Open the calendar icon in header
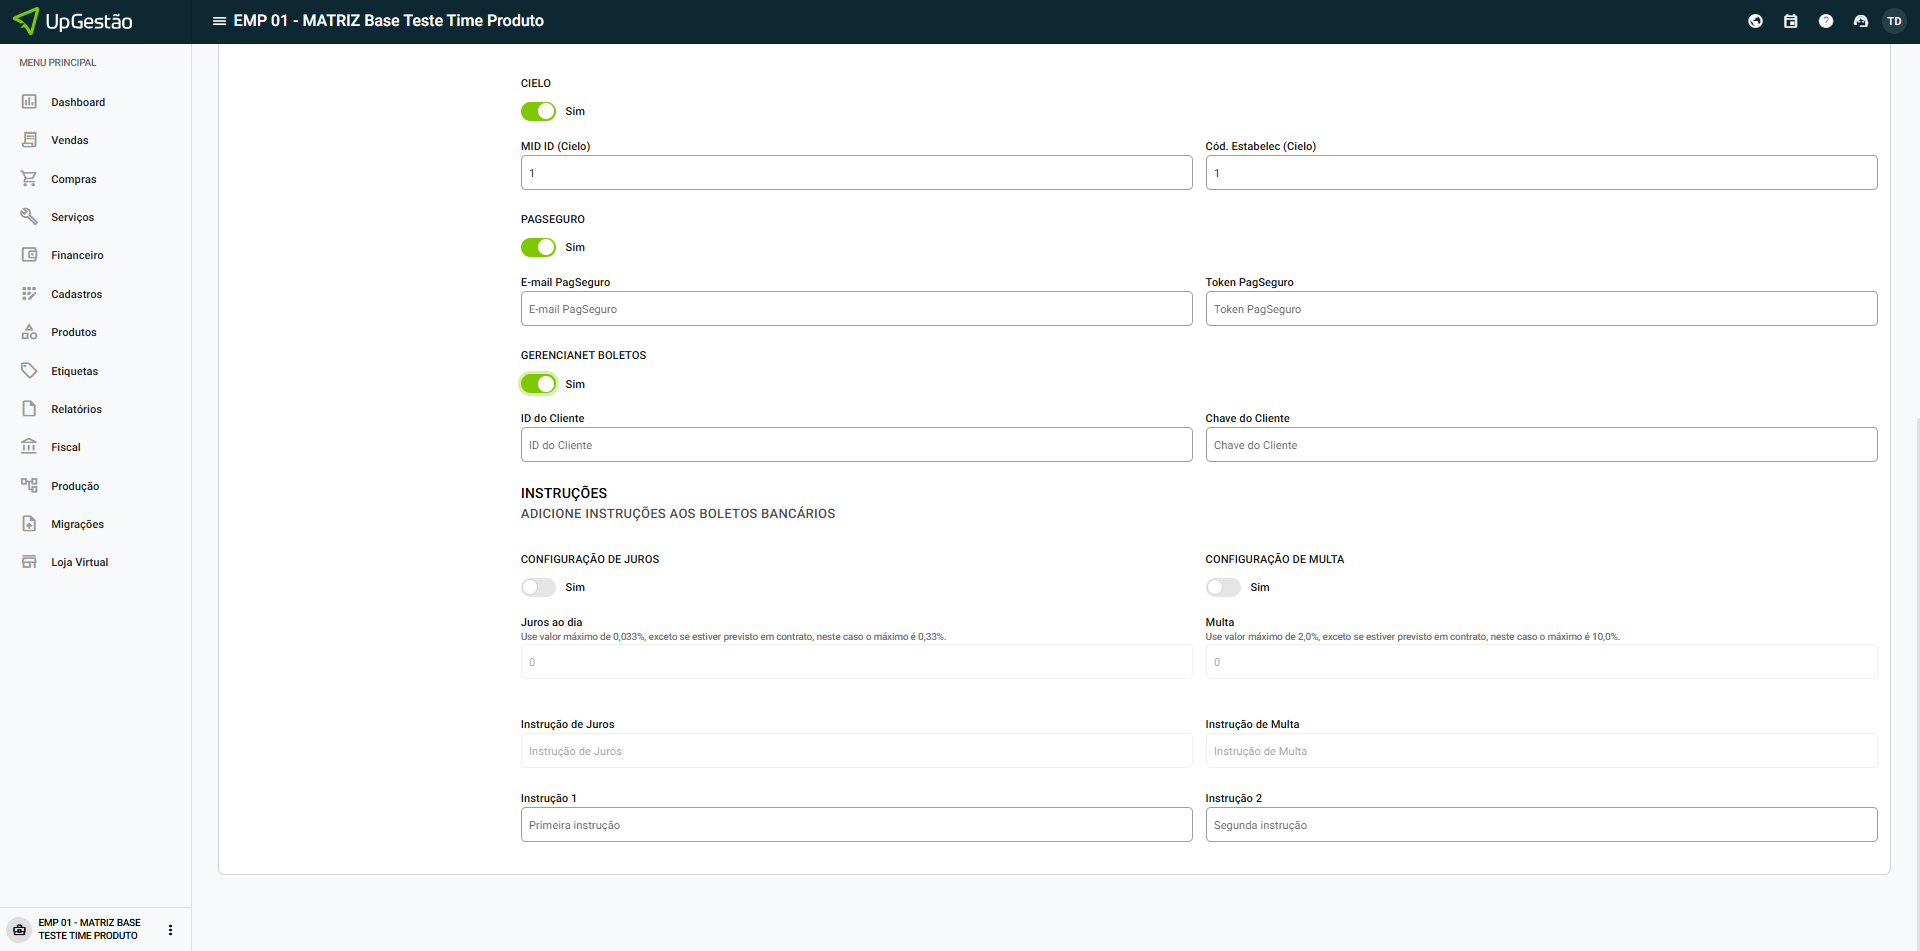1920x951 pixels. [1790, 21]
